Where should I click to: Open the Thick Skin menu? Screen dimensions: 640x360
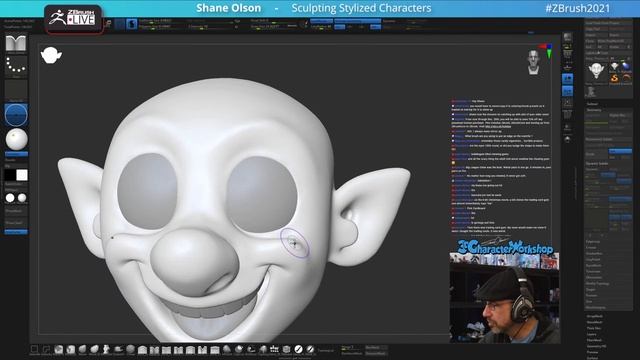click(x=594, y=328)
